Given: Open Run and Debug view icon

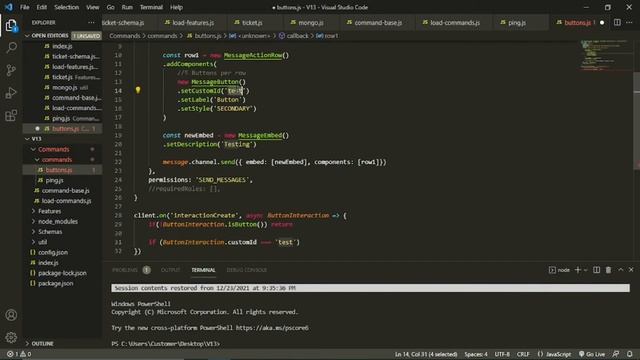Looking at the screenshot, I should tap(11, 93).
